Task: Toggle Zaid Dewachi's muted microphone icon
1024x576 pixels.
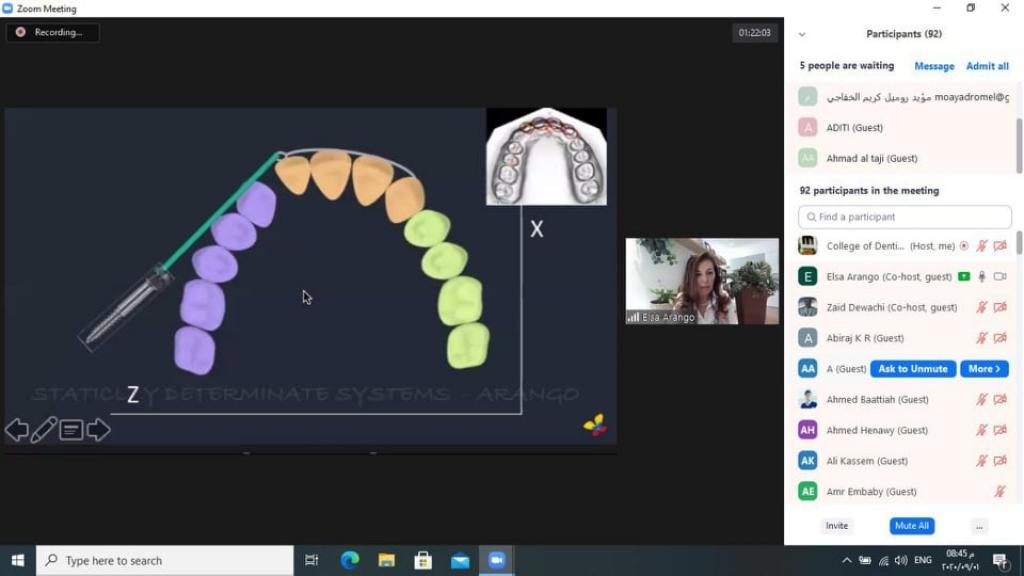Action: (983, 307)
